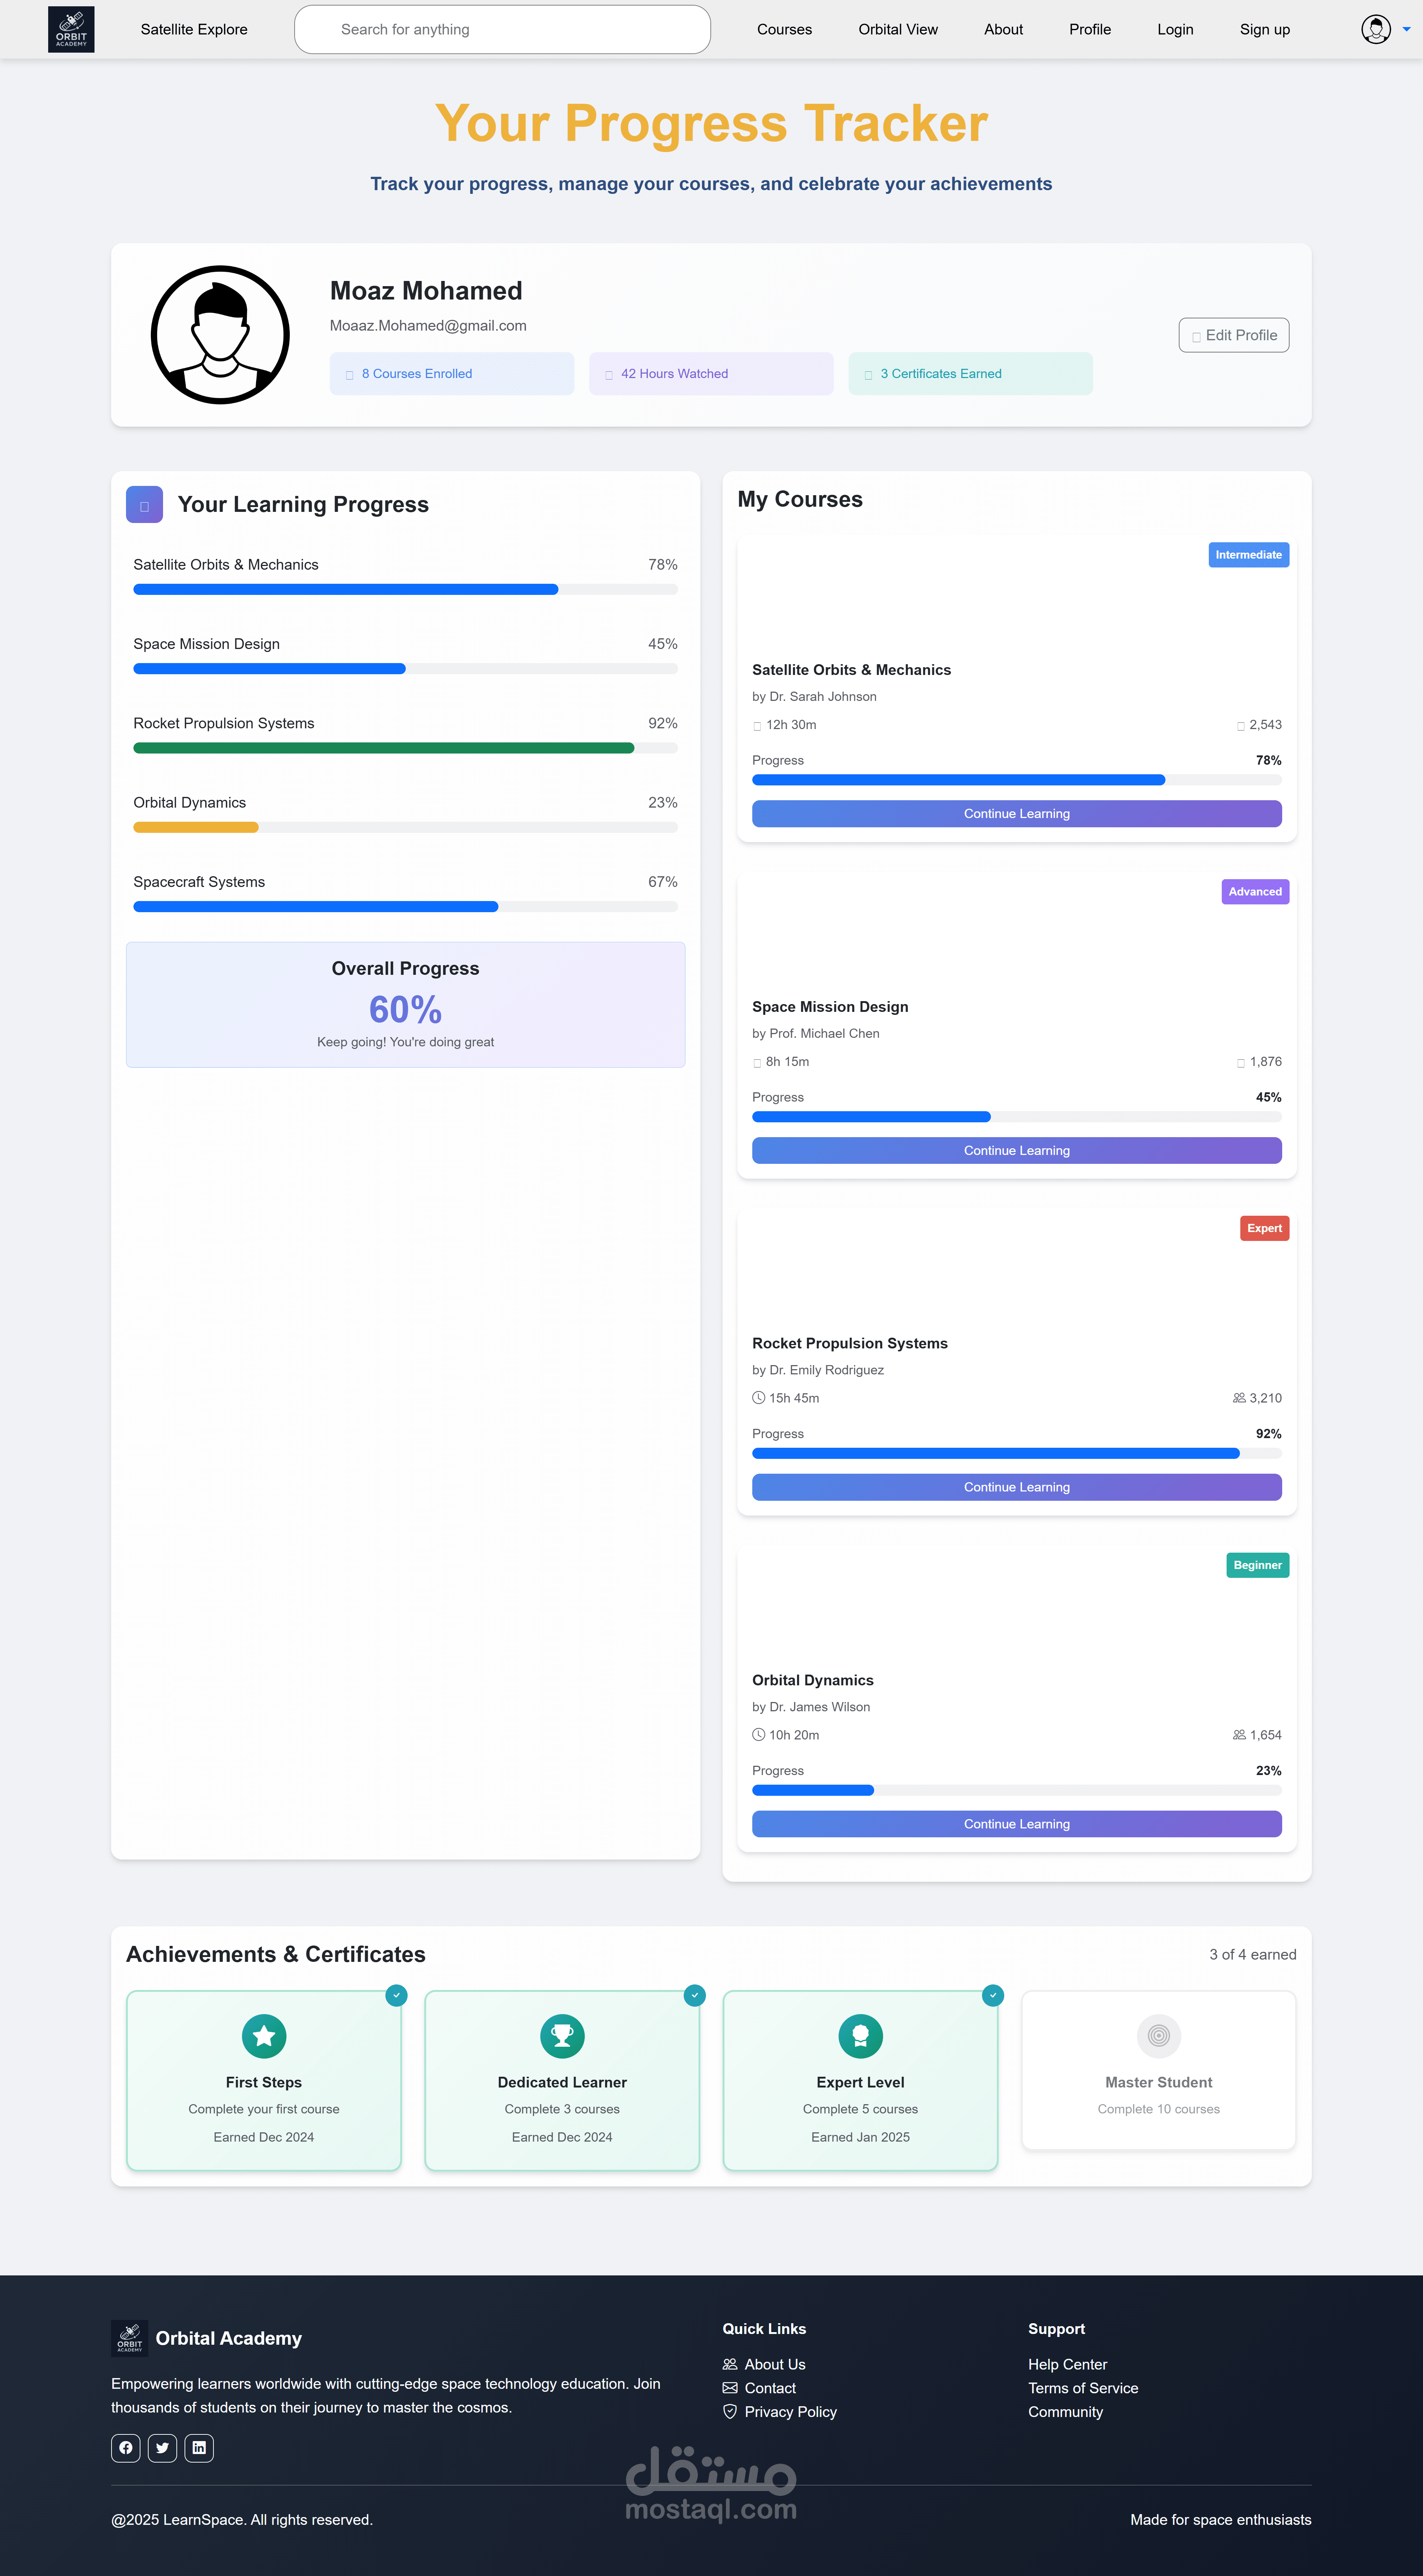
Task: Continue Learning Space Mission Design
Action: coord(1017,1151)
